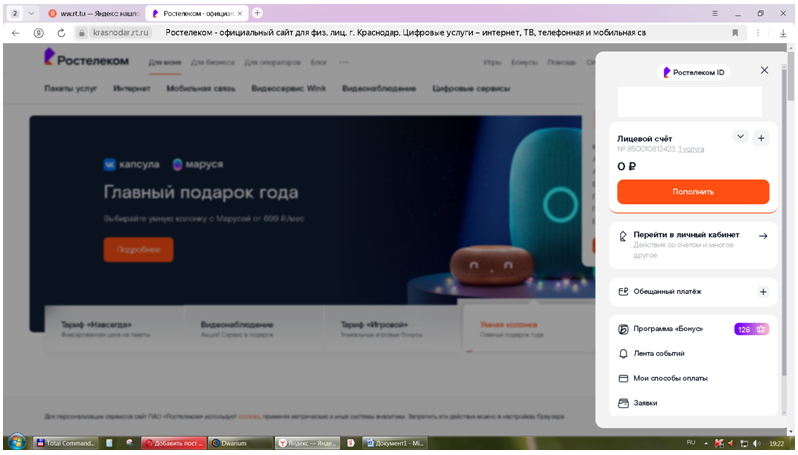Click the Игры header link
The width and height of the screenshot is (798, 455).
[x=492, y=63]
